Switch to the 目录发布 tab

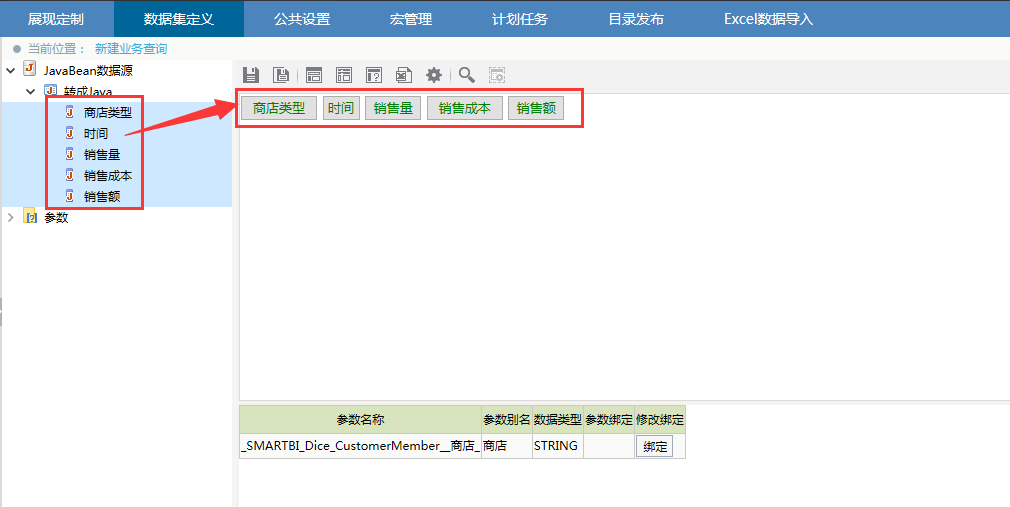click(636, 19)
